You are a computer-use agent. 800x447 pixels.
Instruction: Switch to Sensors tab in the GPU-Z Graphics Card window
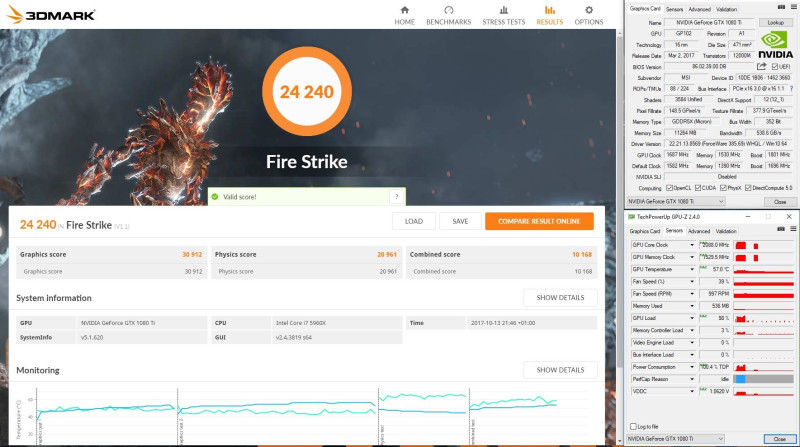pyautogui.click(x=674, y=9)
